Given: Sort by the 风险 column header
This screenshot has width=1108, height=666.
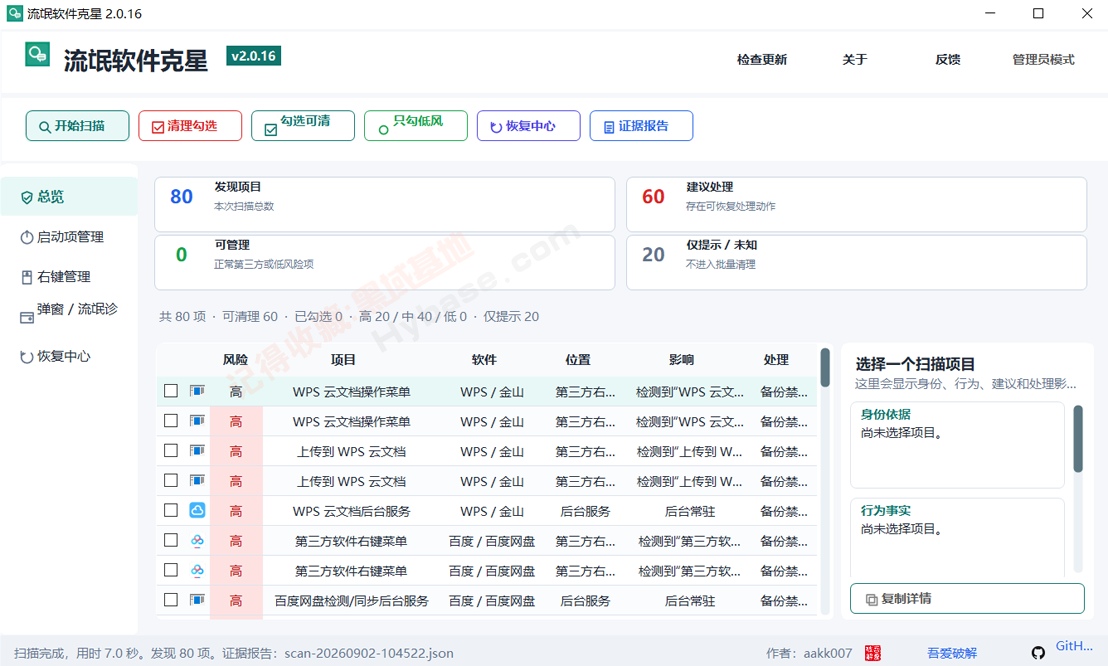Looking at the screenshot, I should pos(235,360).
